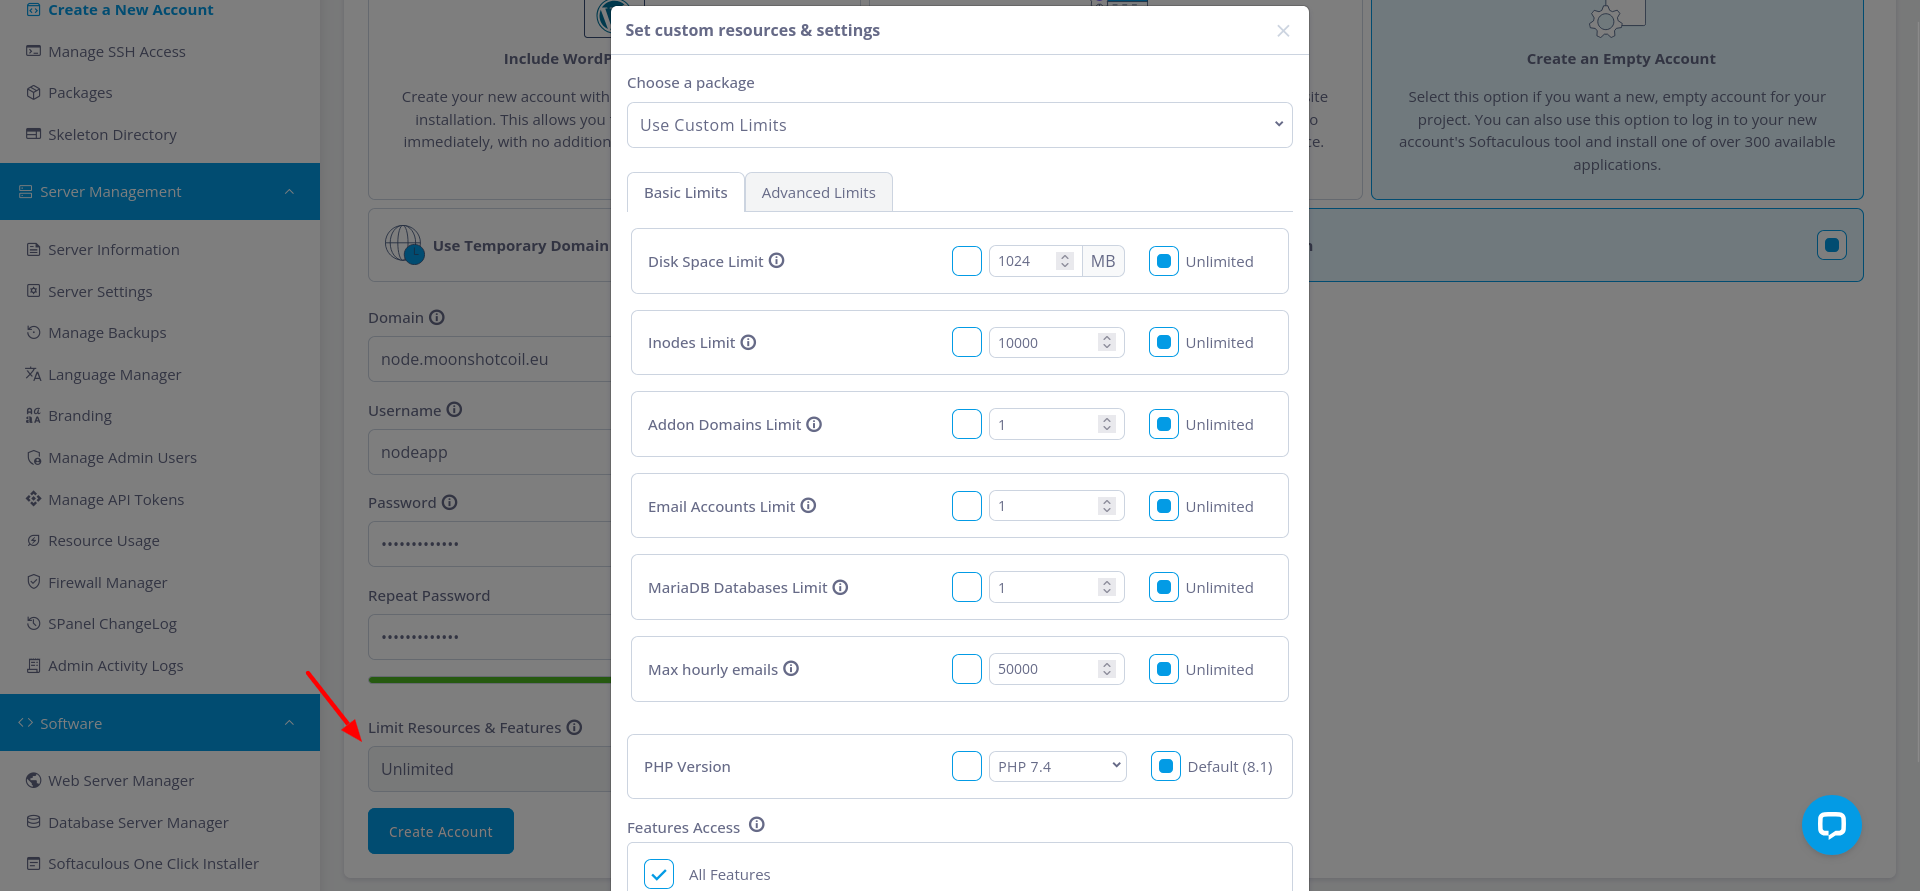Image resolution: width=1920 pixels, height=891 pixels.
Task: Toggle Unlimited for MariaDB Databases Limit
Action: pyautogui.click(x=1164, y=587)
